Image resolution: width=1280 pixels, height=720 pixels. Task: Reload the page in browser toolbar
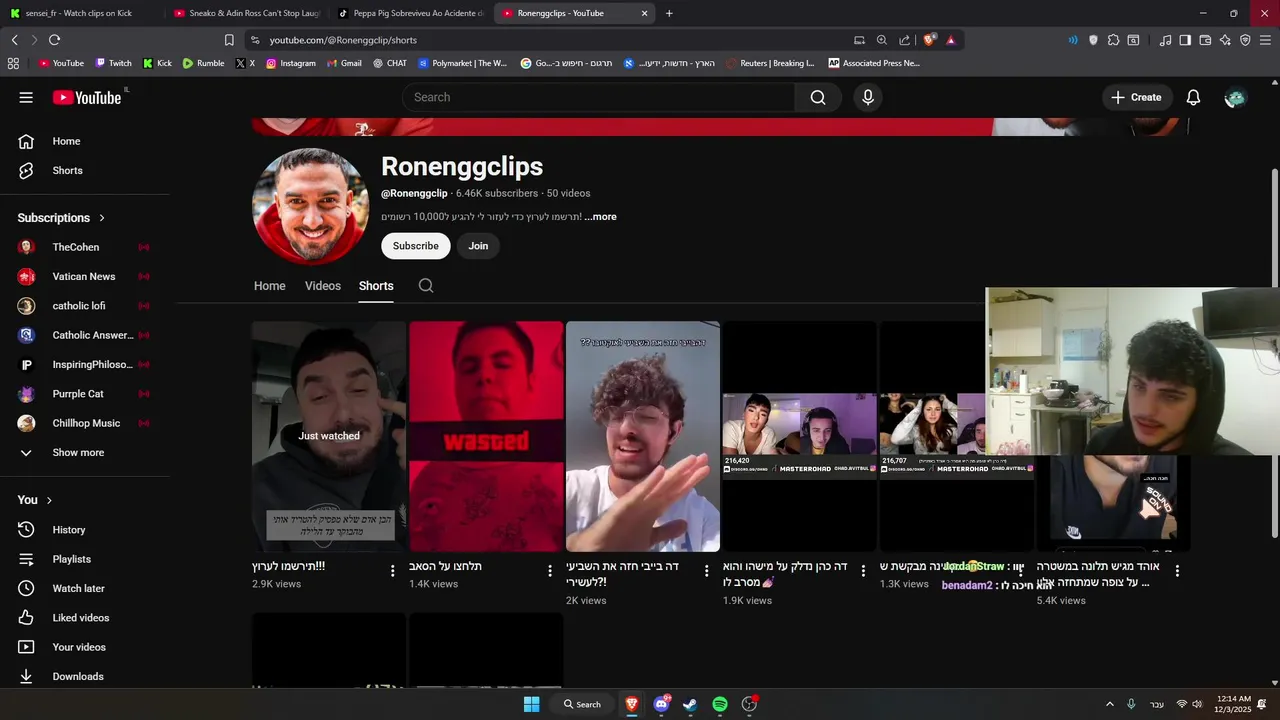click(54, 40)
